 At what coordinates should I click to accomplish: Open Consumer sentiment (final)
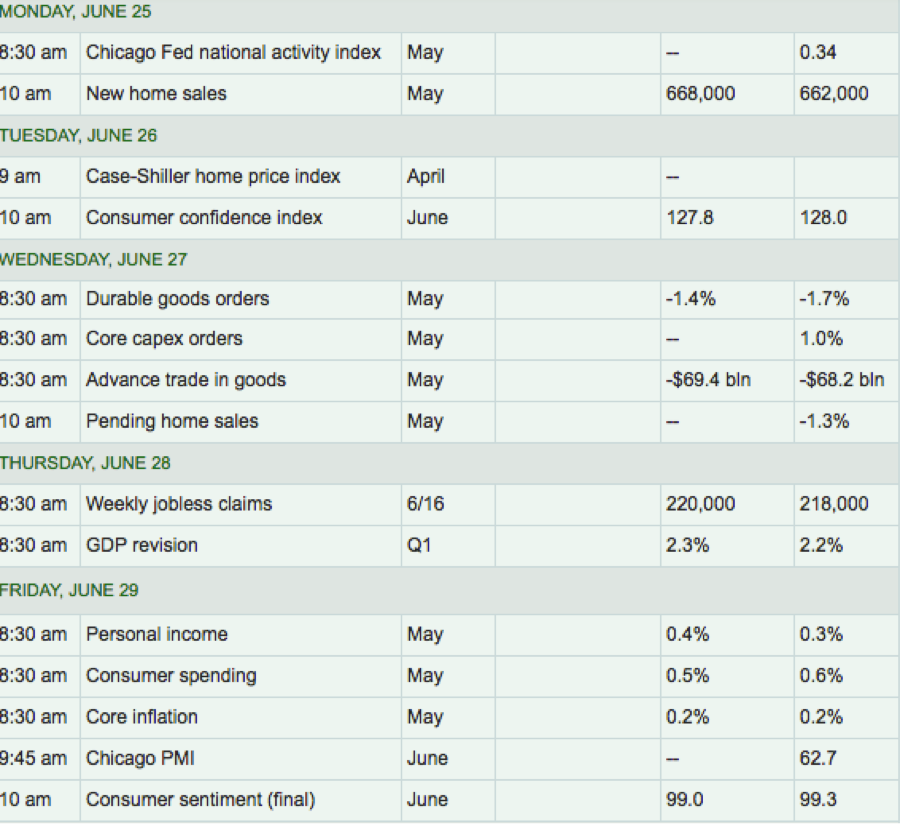point(200,800)
